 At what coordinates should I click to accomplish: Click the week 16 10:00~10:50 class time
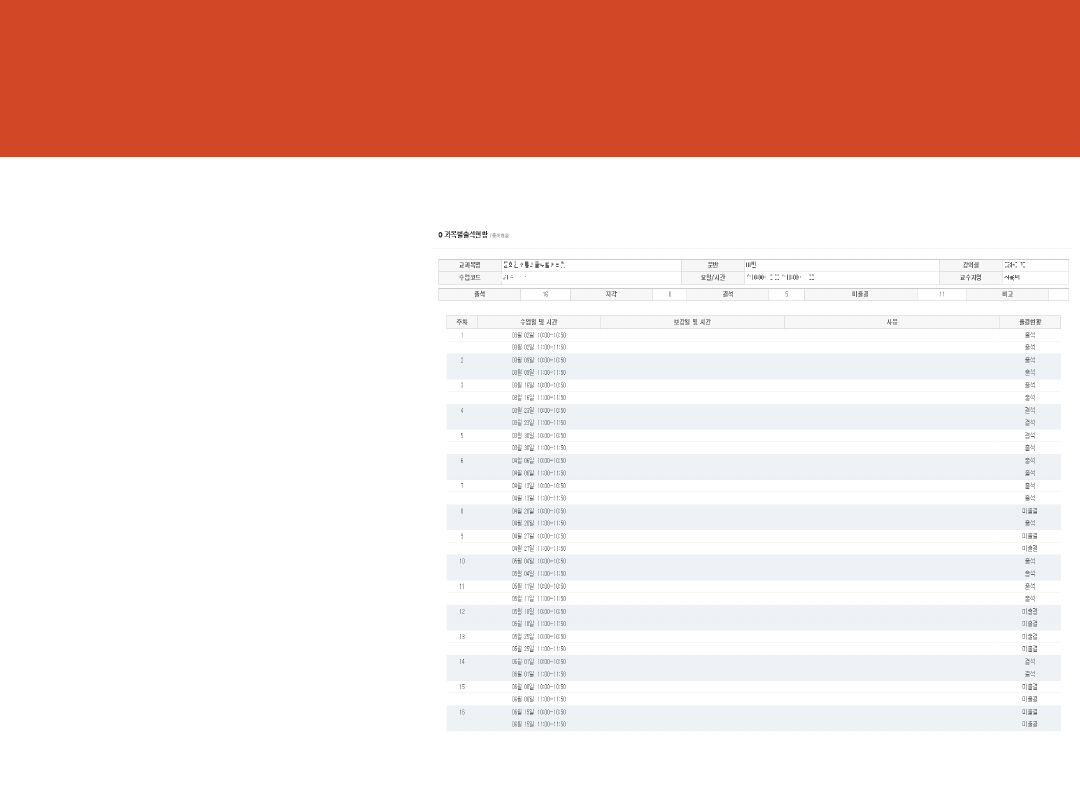[x=539, y=712]
